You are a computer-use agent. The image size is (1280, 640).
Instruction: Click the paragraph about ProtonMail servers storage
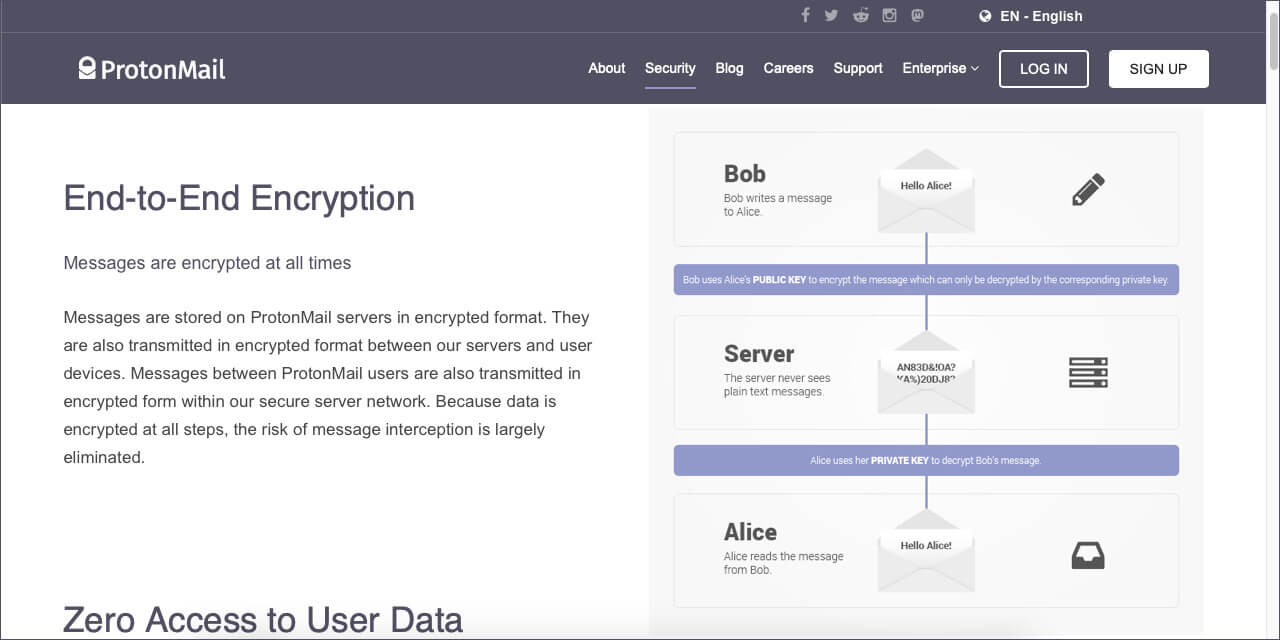pyautogui.click(x=328, y=387)
